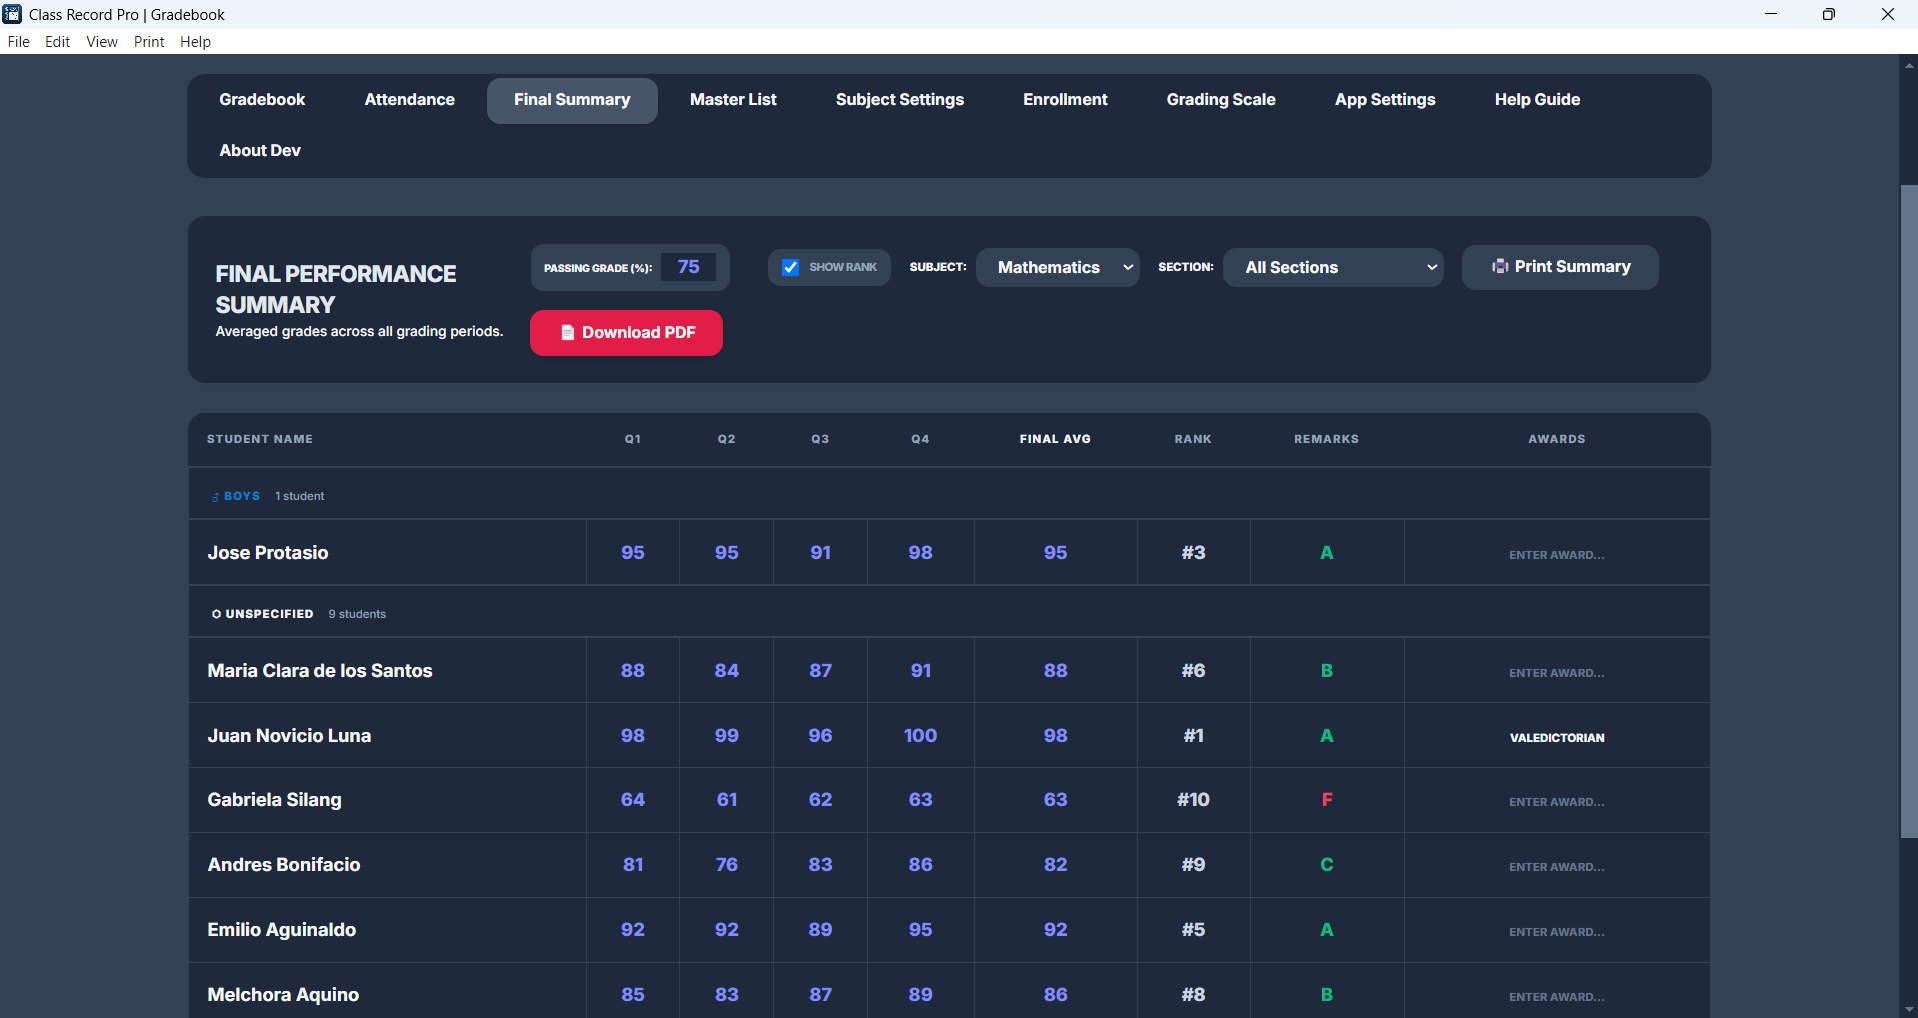Click the passing grade input field
Viewport: 1918px width, 1018px height.
688,267
